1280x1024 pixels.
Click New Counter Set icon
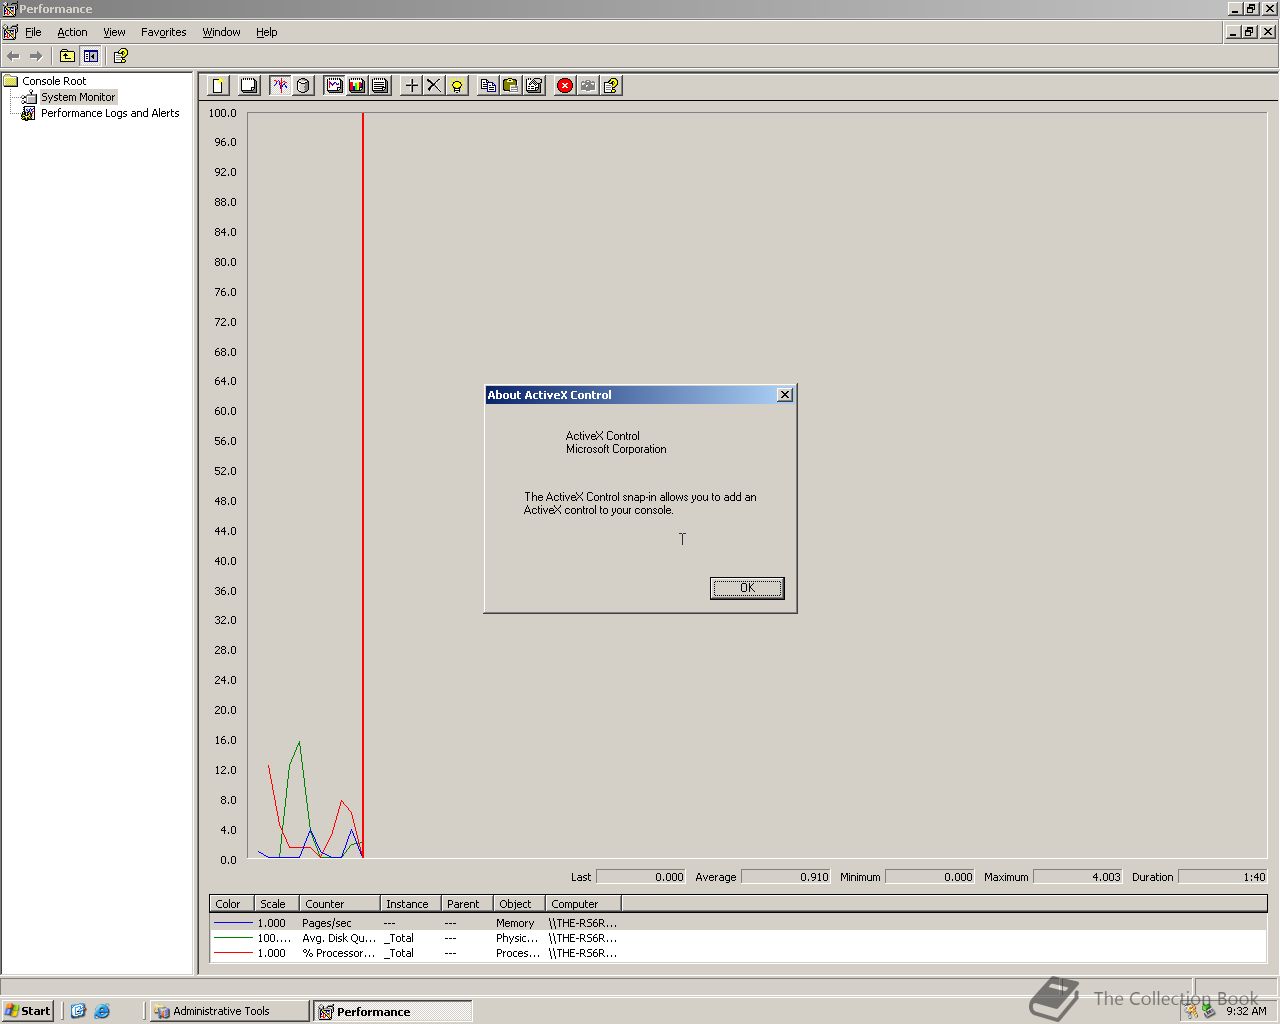point(218,86)
